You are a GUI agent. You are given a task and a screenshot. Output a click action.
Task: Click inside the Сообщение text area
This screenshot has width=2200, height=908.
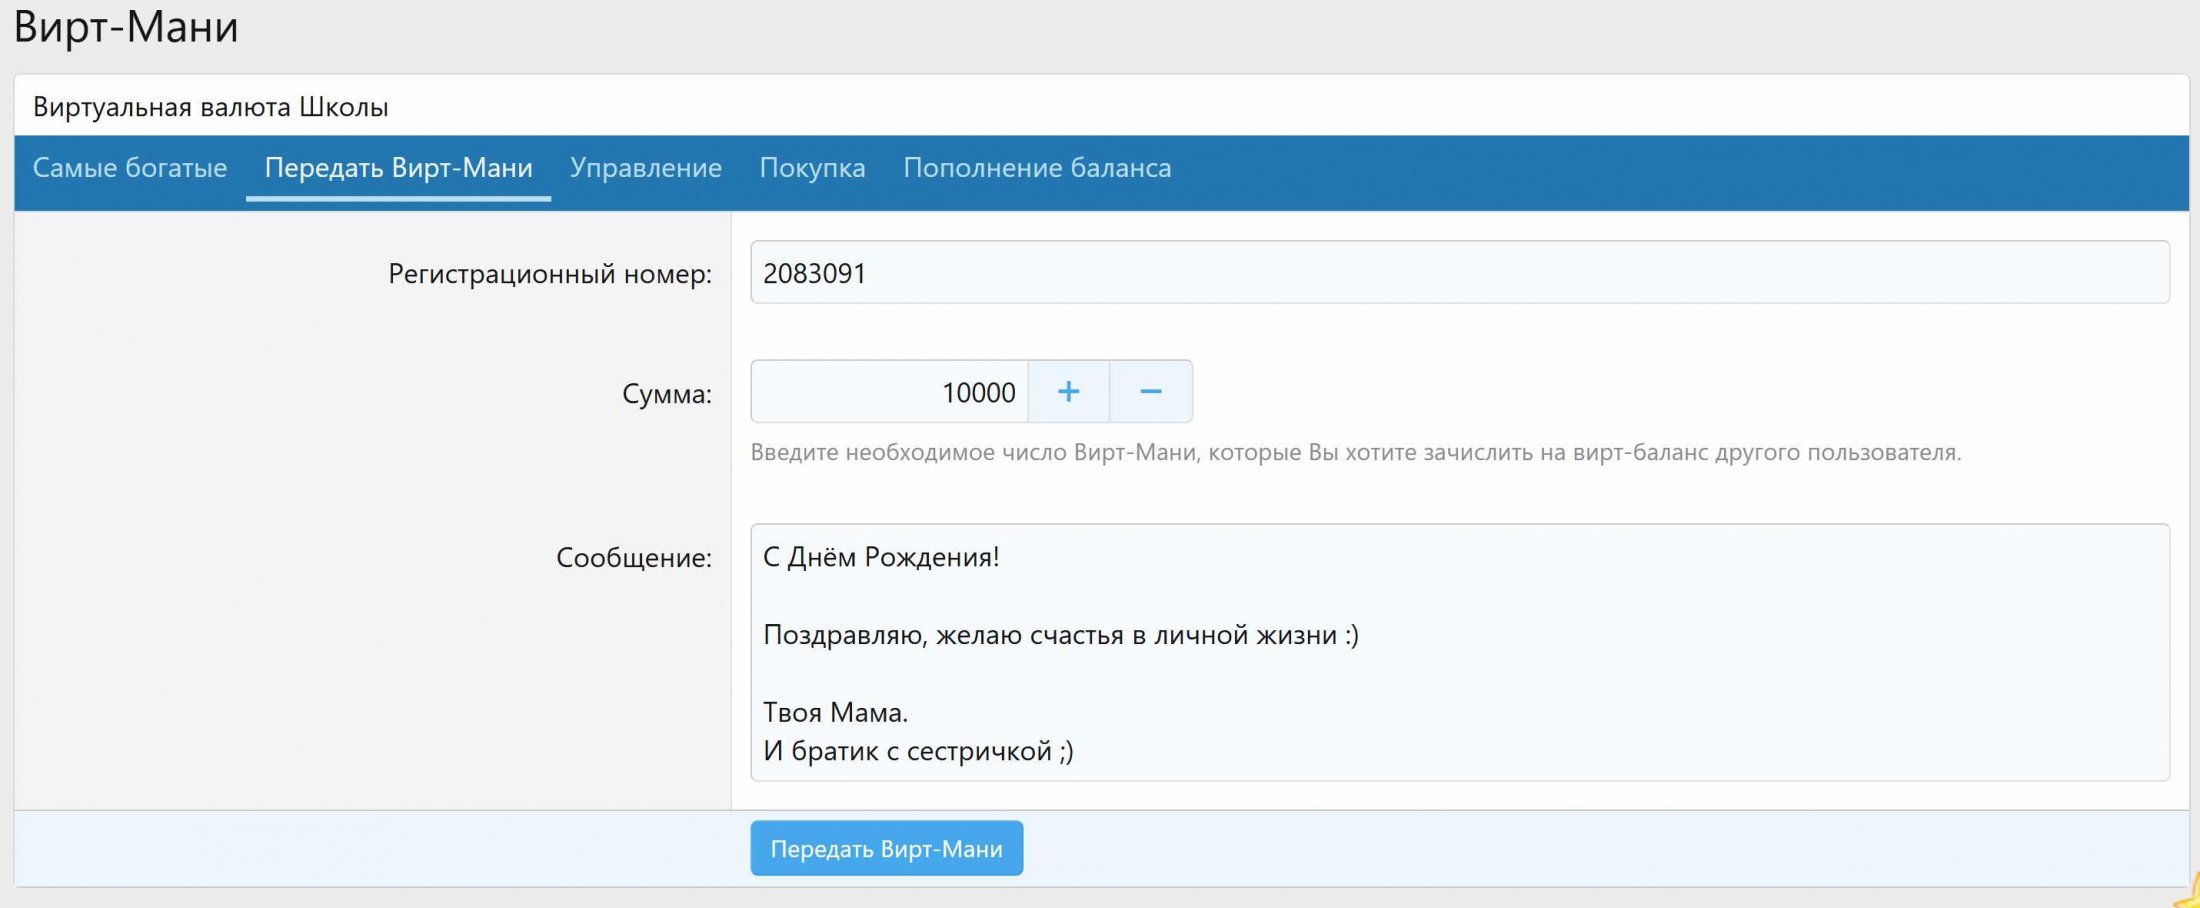[x=1460, y=652]
